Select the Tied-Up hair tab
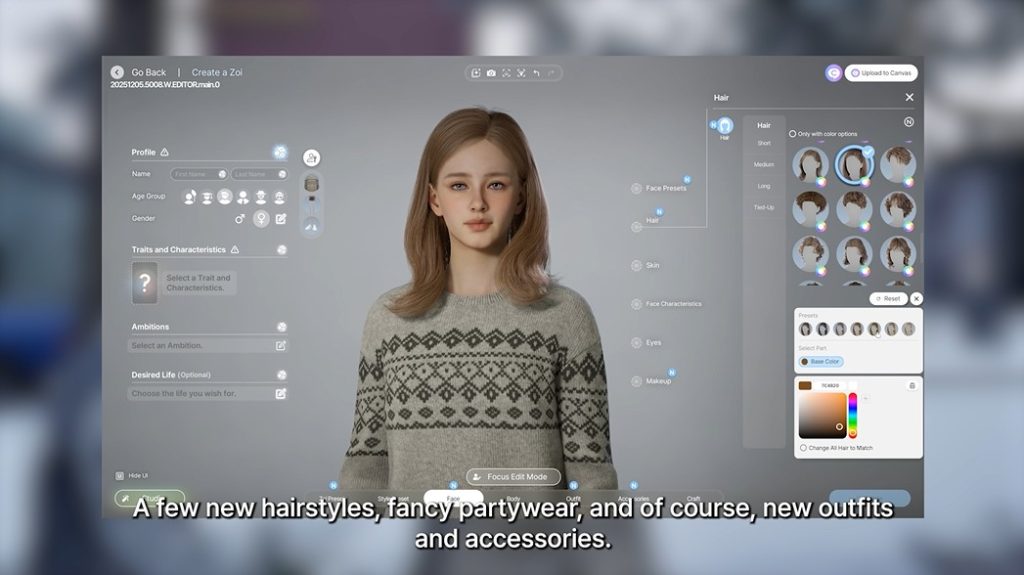Image resolution: width=1024 pixels, height=575 pixels. 764,207
